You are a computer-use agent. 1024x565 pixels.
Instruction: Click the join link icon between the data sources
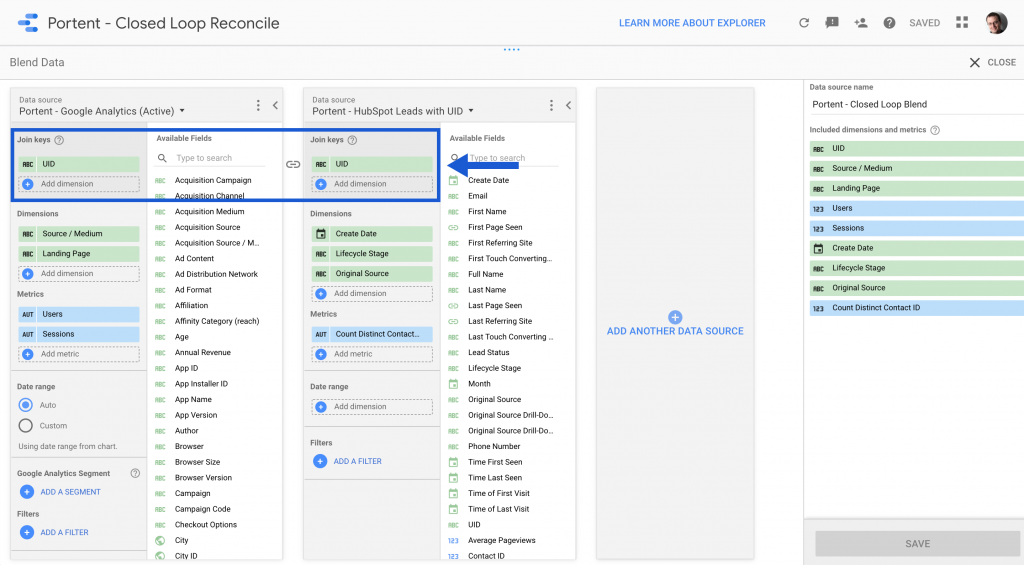point(293,164)
